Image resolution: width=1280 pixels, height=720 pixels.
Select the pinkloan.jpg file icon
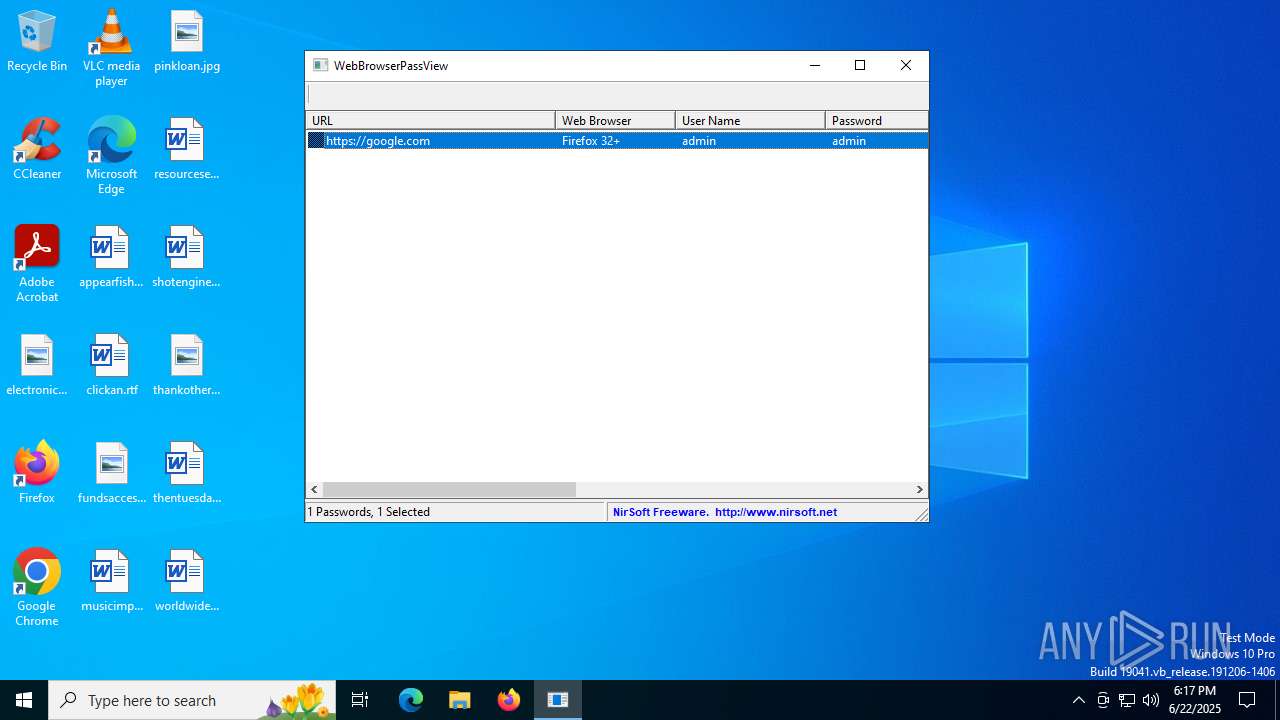[187, 41]
